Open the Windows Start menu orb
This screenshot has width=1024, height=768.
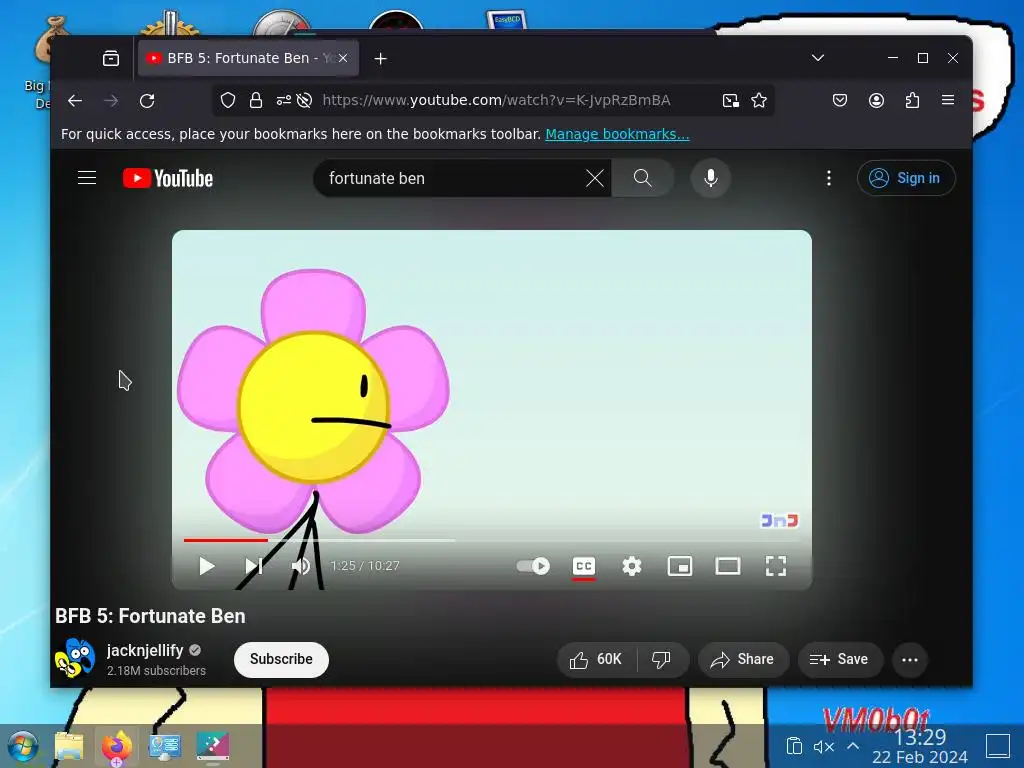[23, 746]
